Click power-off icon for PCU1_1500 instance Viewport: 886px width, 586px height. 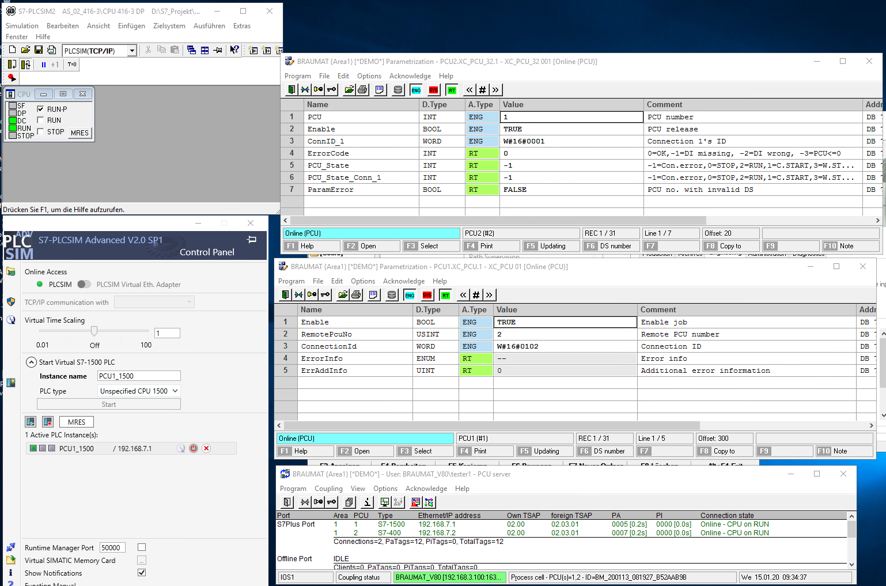pos(193,448)
